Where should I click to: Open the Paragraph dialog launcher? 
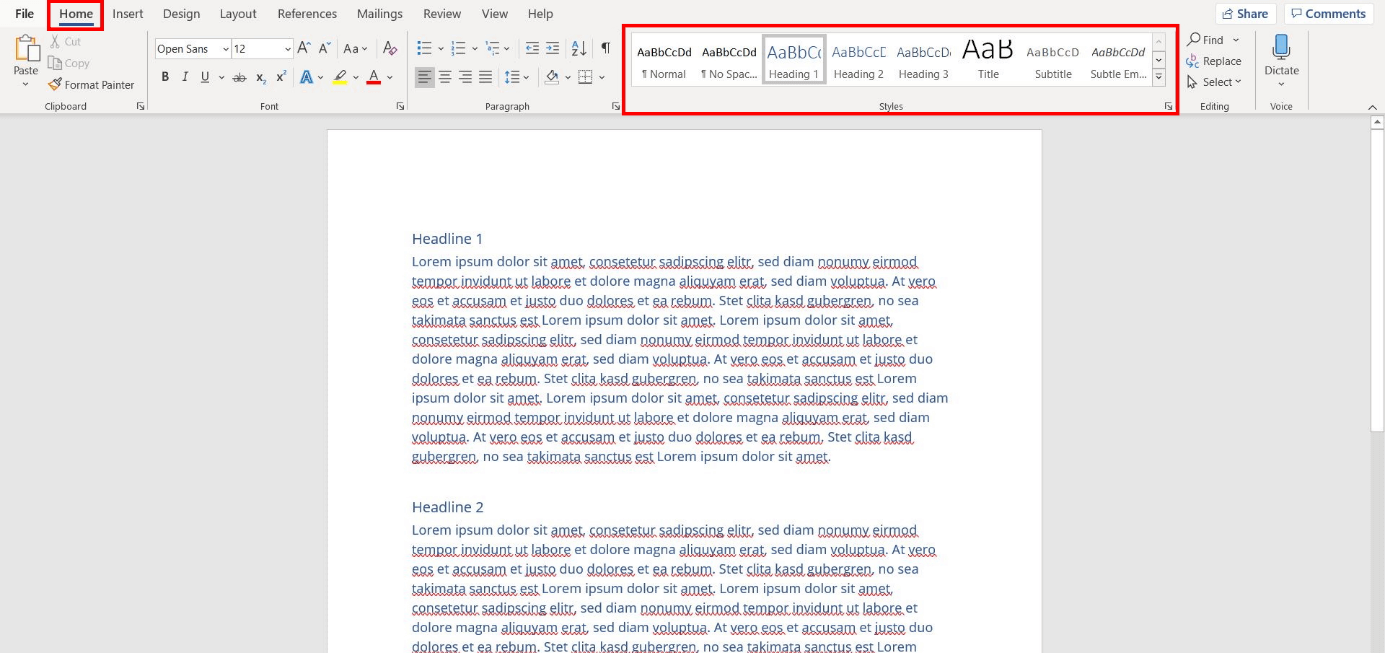coord(616,106)
